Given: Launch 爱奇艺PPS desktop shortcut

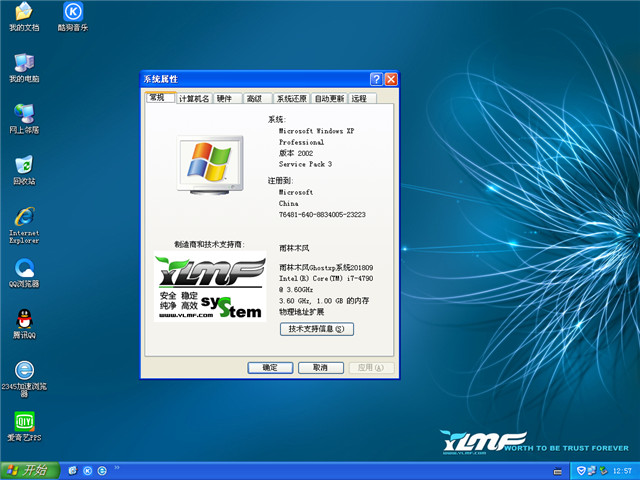Looking at the screenshot, I should 24,424.
